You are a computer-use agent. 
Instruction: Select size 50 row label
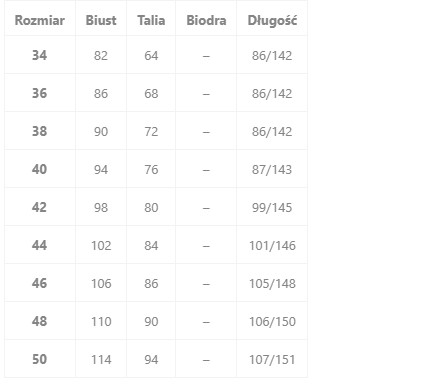coord(39,359)
